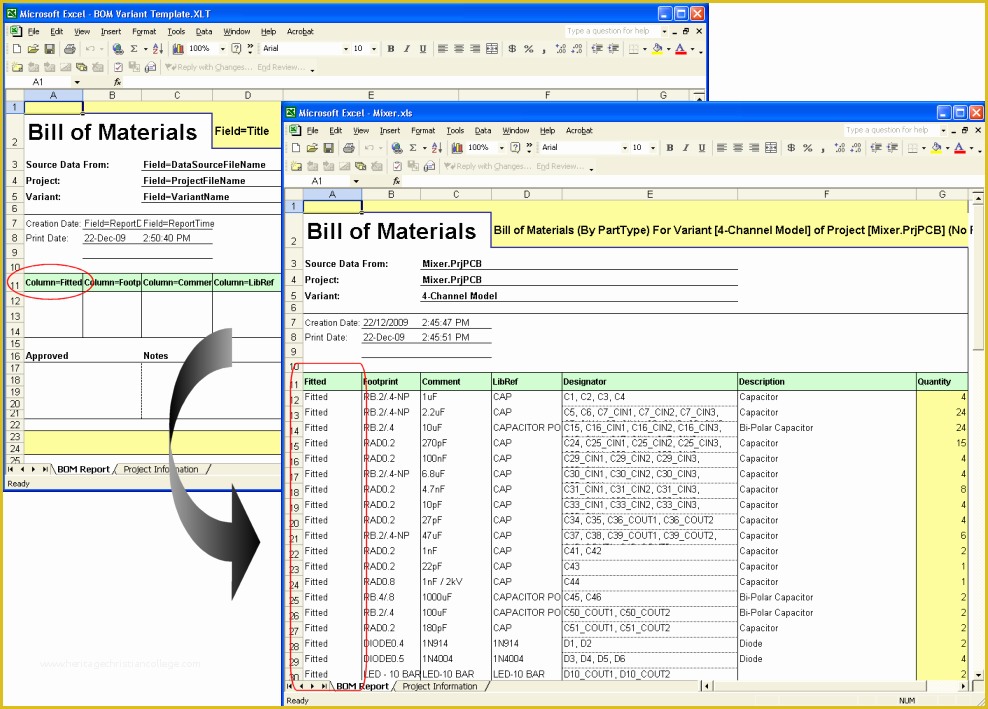Click the Fill Color bucket in Mixer.xls
Screen dimensions: 988x709
click(937, 147)
